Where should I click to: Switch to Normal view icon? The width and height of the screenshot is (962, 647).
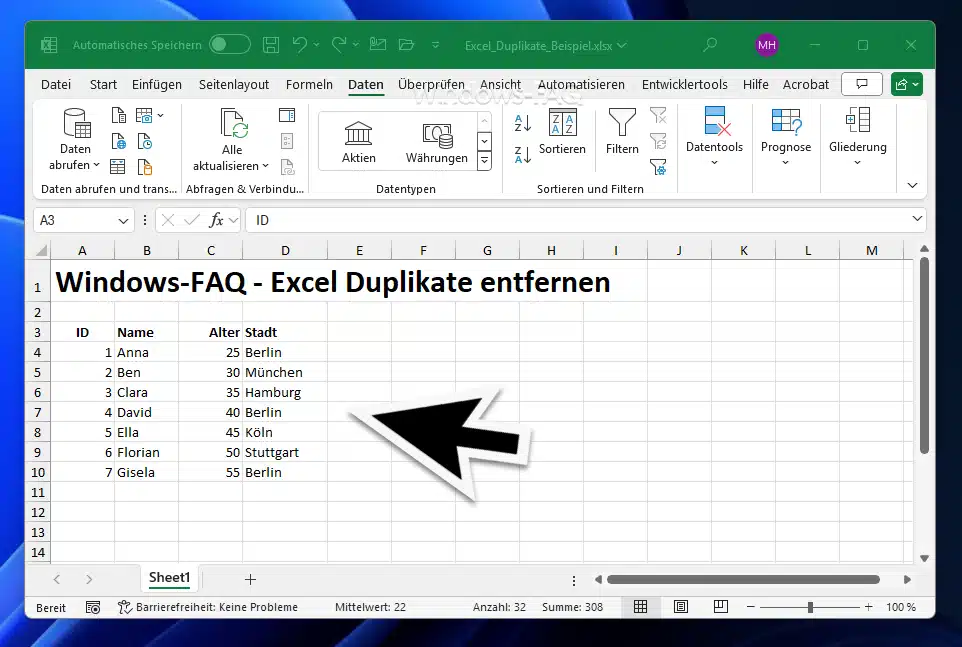tap(640, 607)
